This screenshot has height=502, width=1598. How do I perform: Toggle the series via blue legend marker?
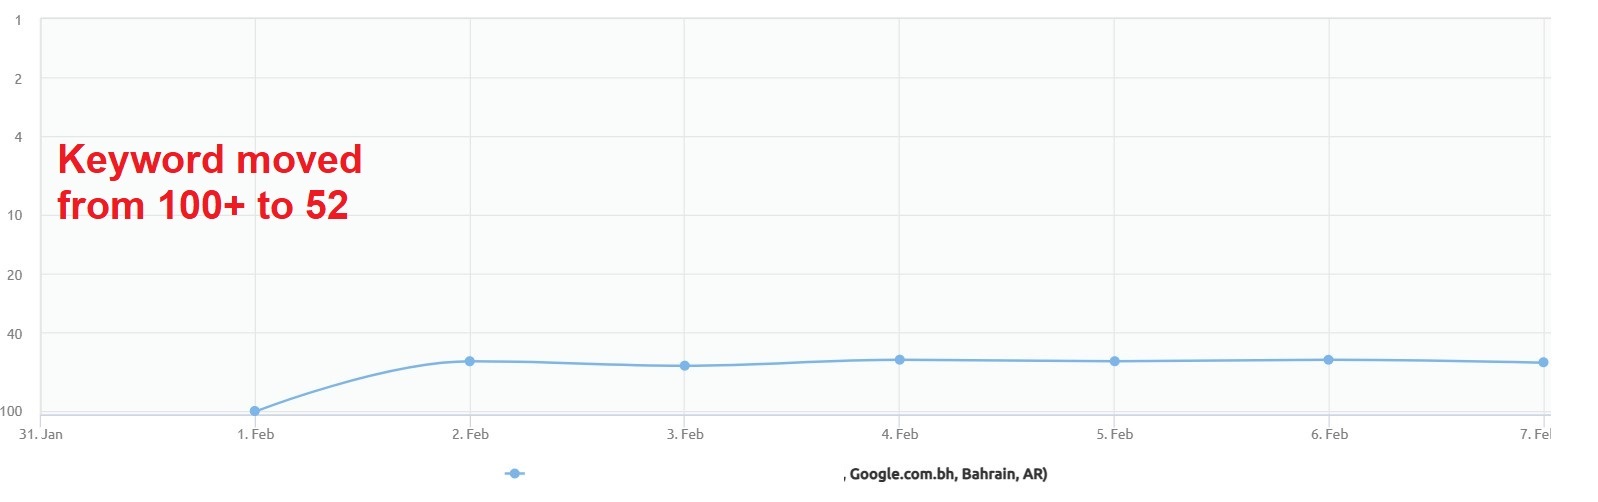point(515,474)
